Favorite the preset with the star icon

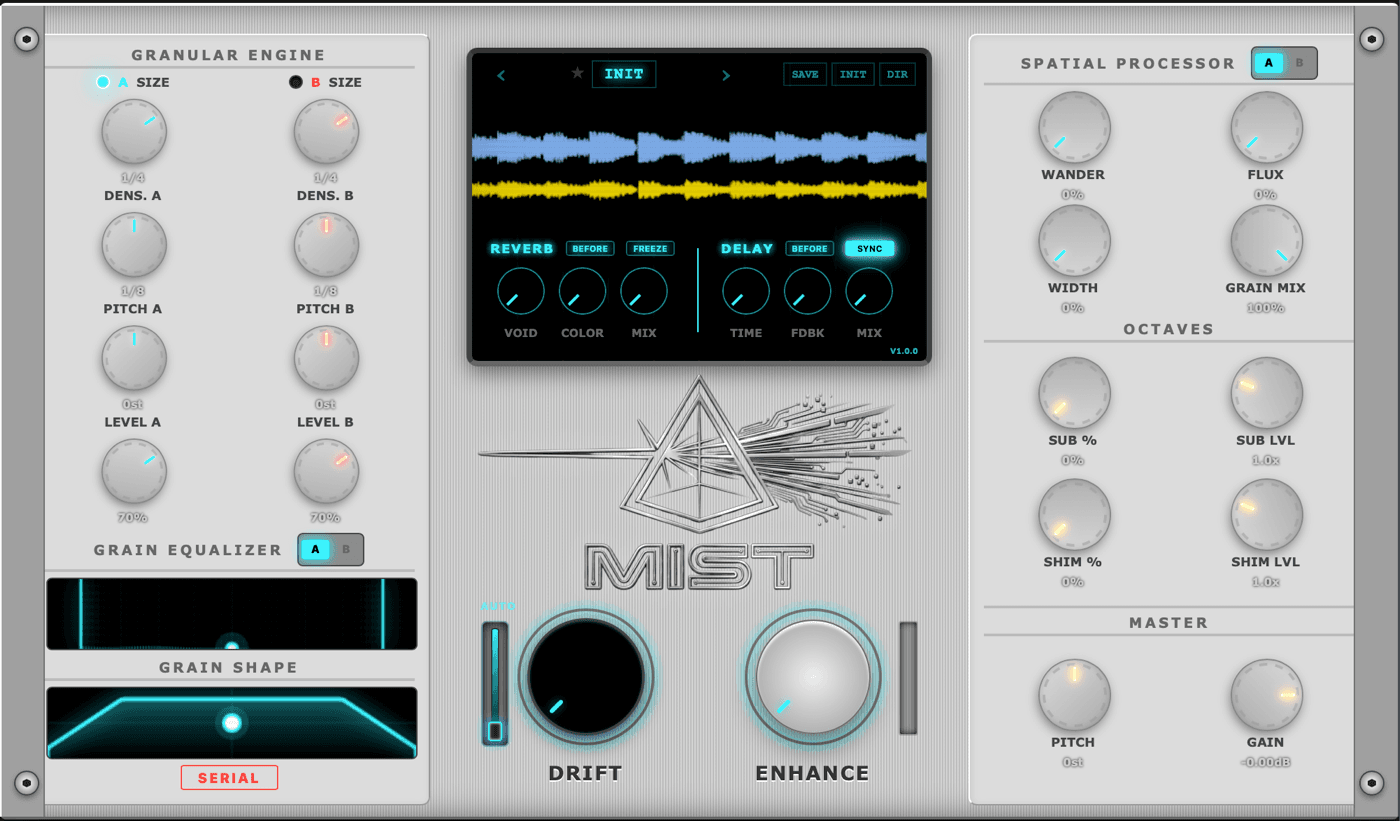pyautogui.click(x=577, y=73)
